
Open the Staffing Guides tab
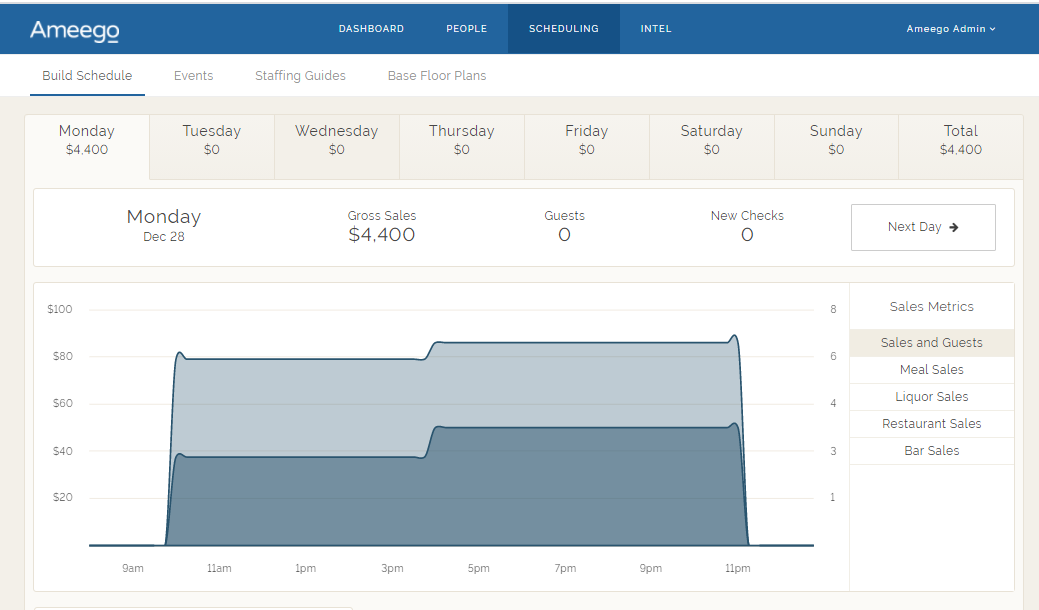(x=300, y=76)
